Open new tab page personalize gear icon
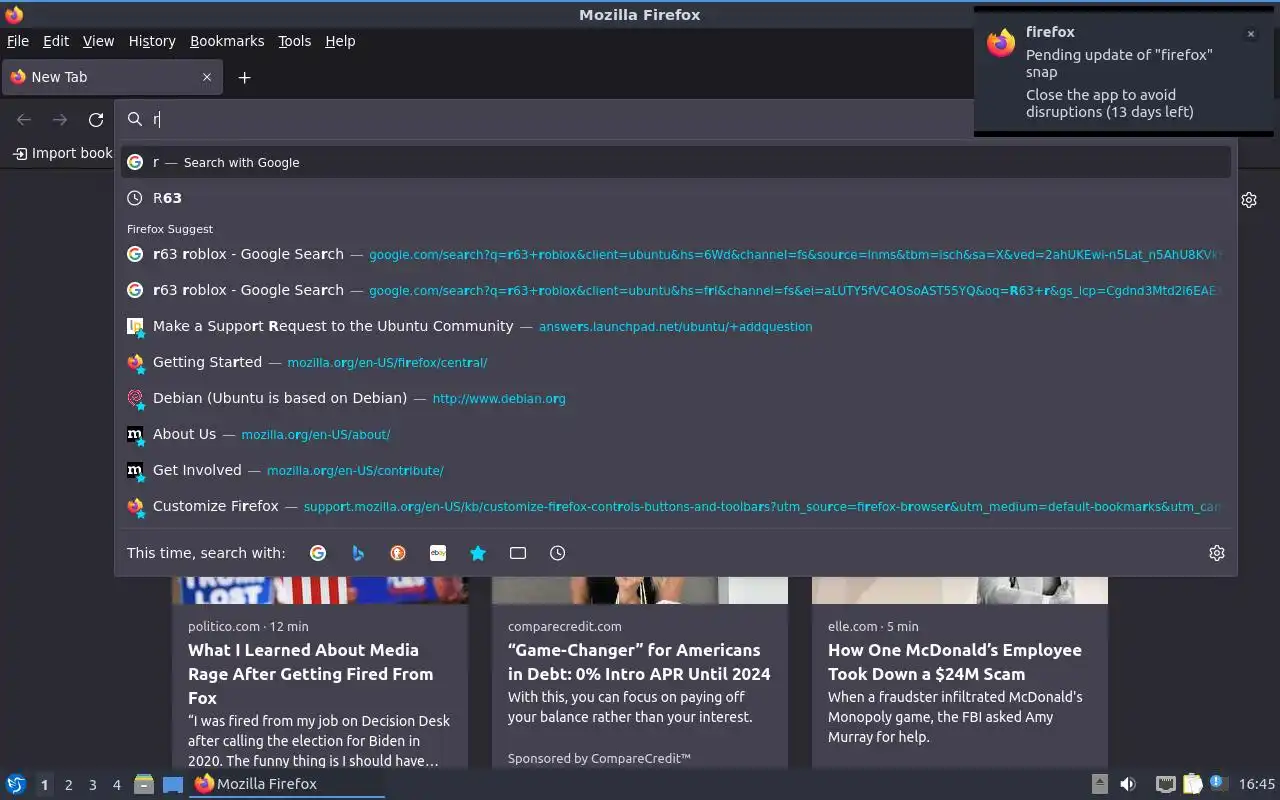Viewport: 1280px width, 800px height. point(1249,200)
